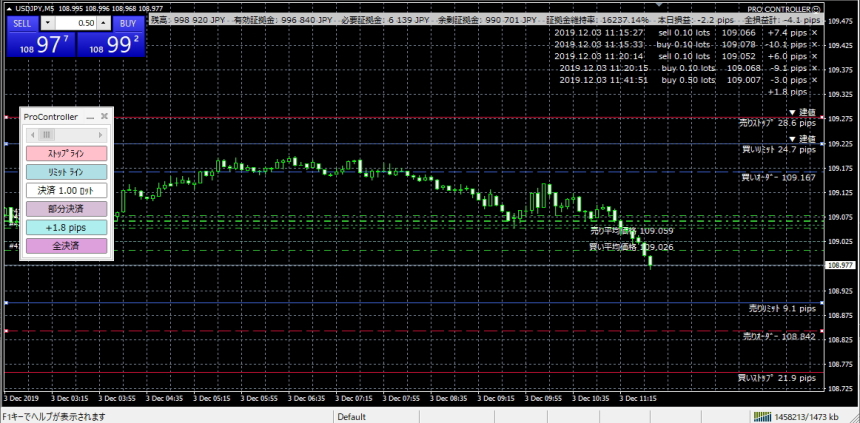The height and width of the screenshot is (423, 860).
Task: Click the BUY one-click trading button
Action: (x=128, y=24)
